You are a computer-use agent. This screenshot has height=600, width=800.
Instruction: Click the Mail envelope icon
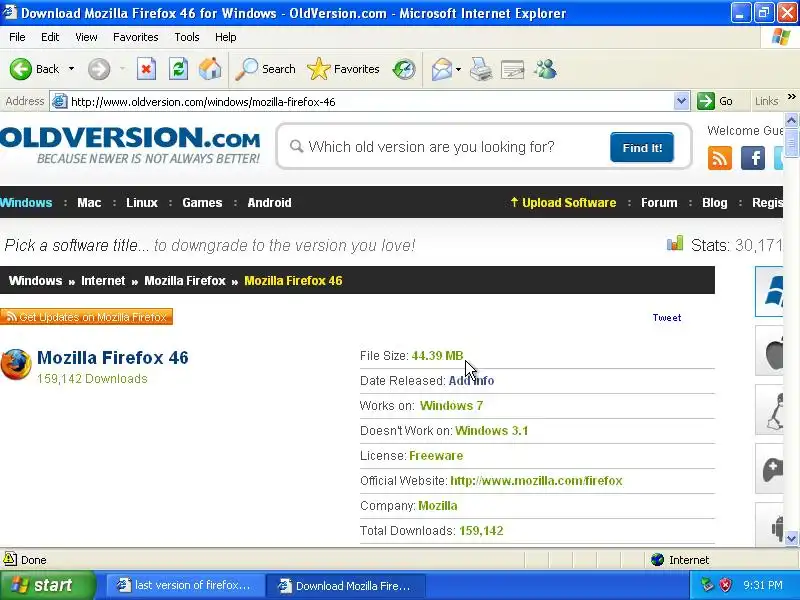(441, 69)
